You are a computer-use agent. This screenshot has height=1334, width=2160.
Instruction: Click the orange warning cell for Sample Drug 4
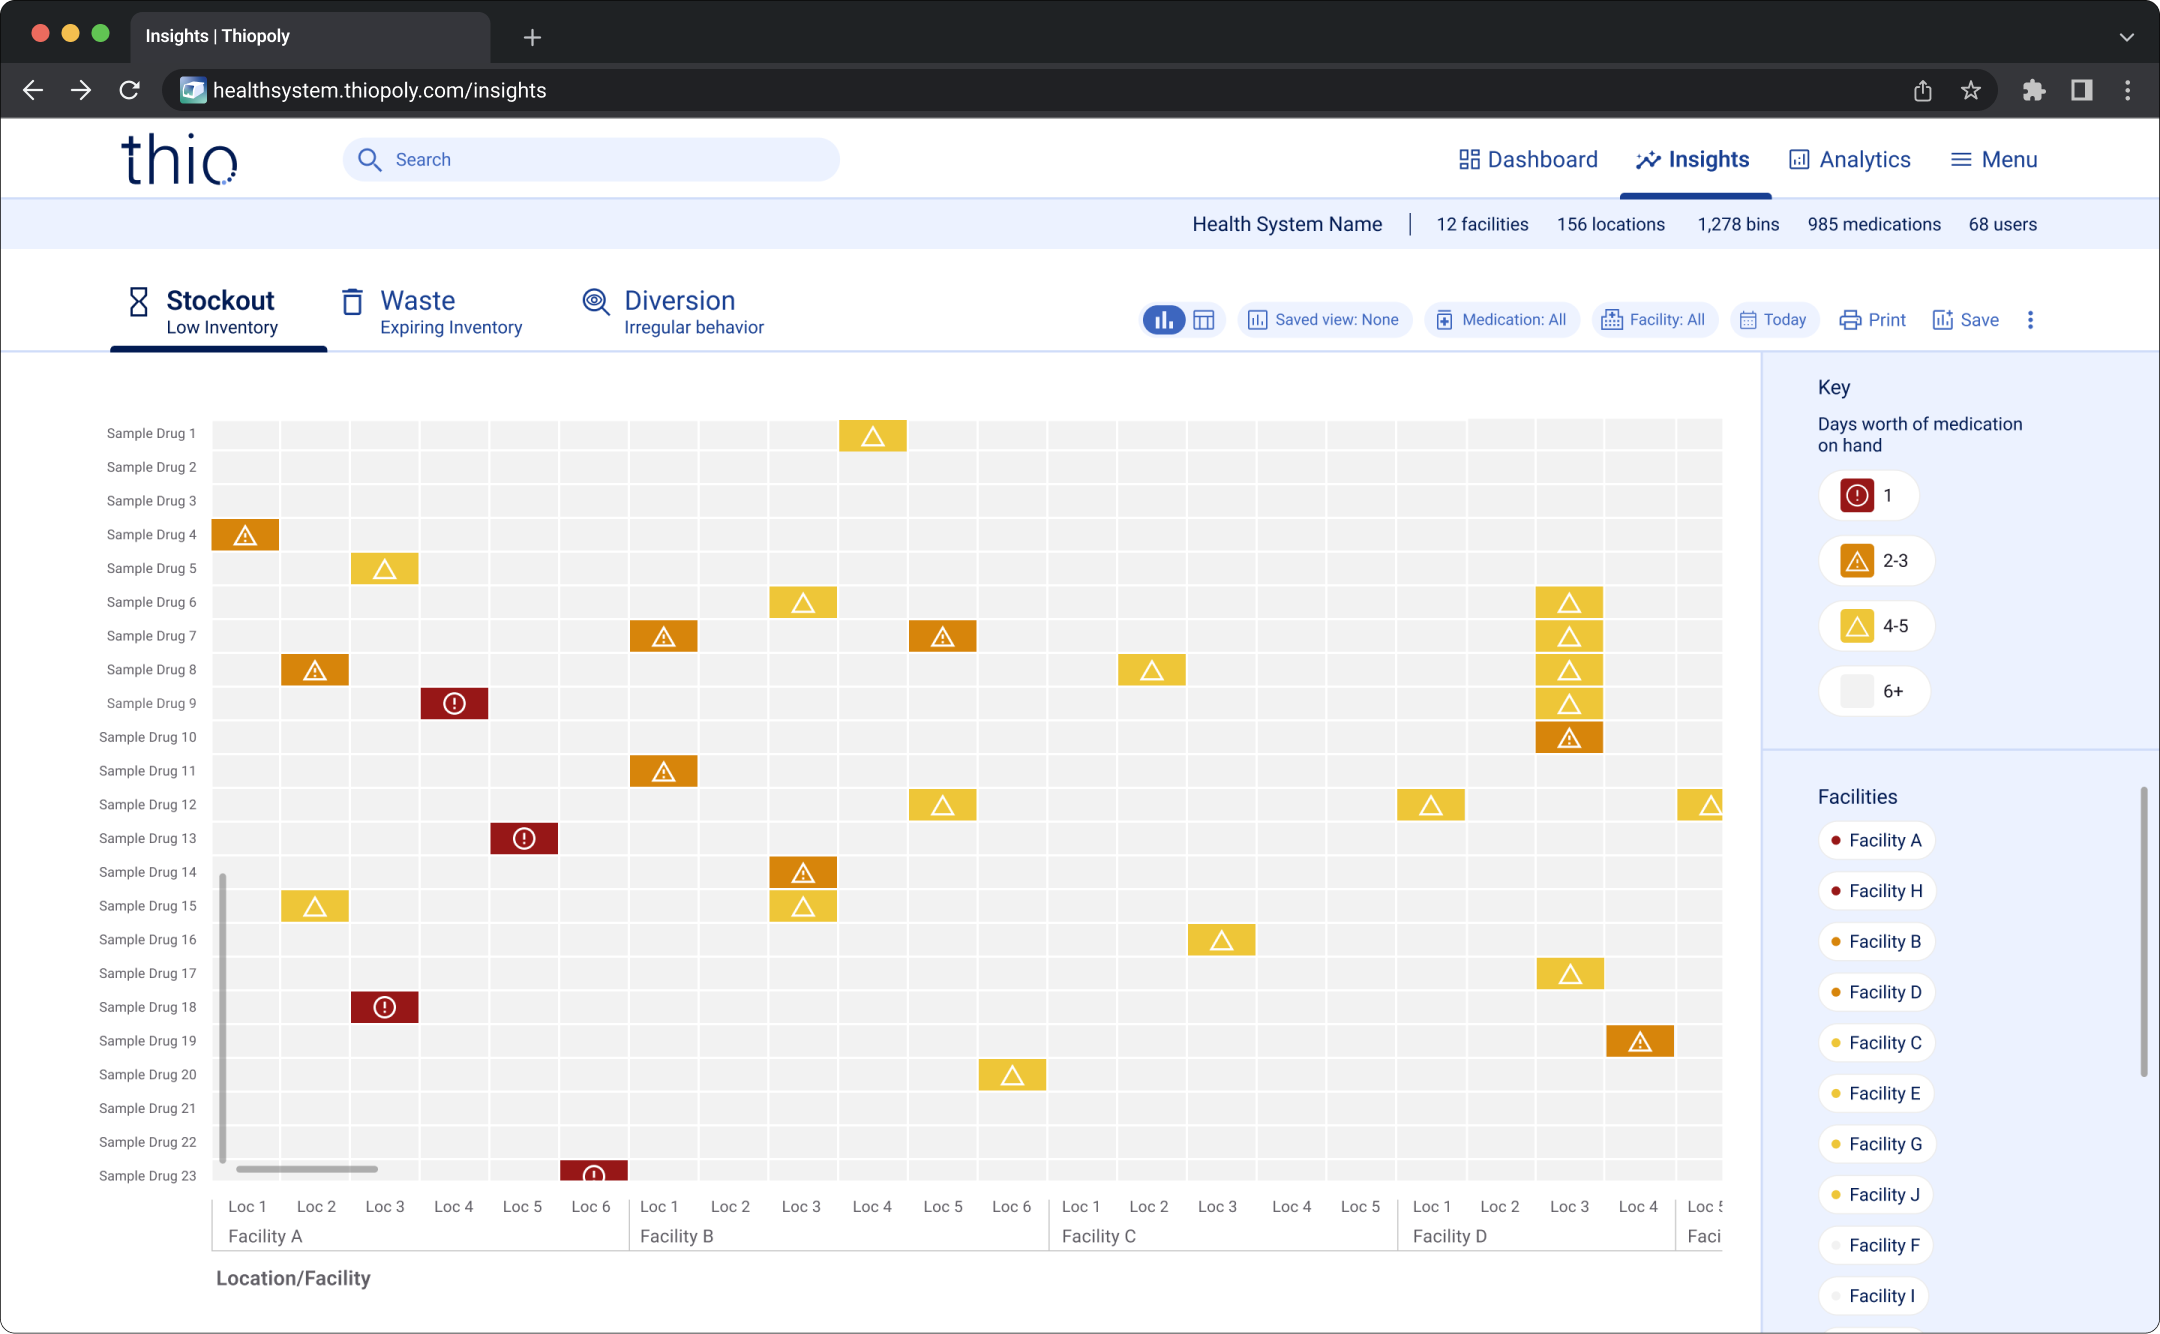coord(245,535)
